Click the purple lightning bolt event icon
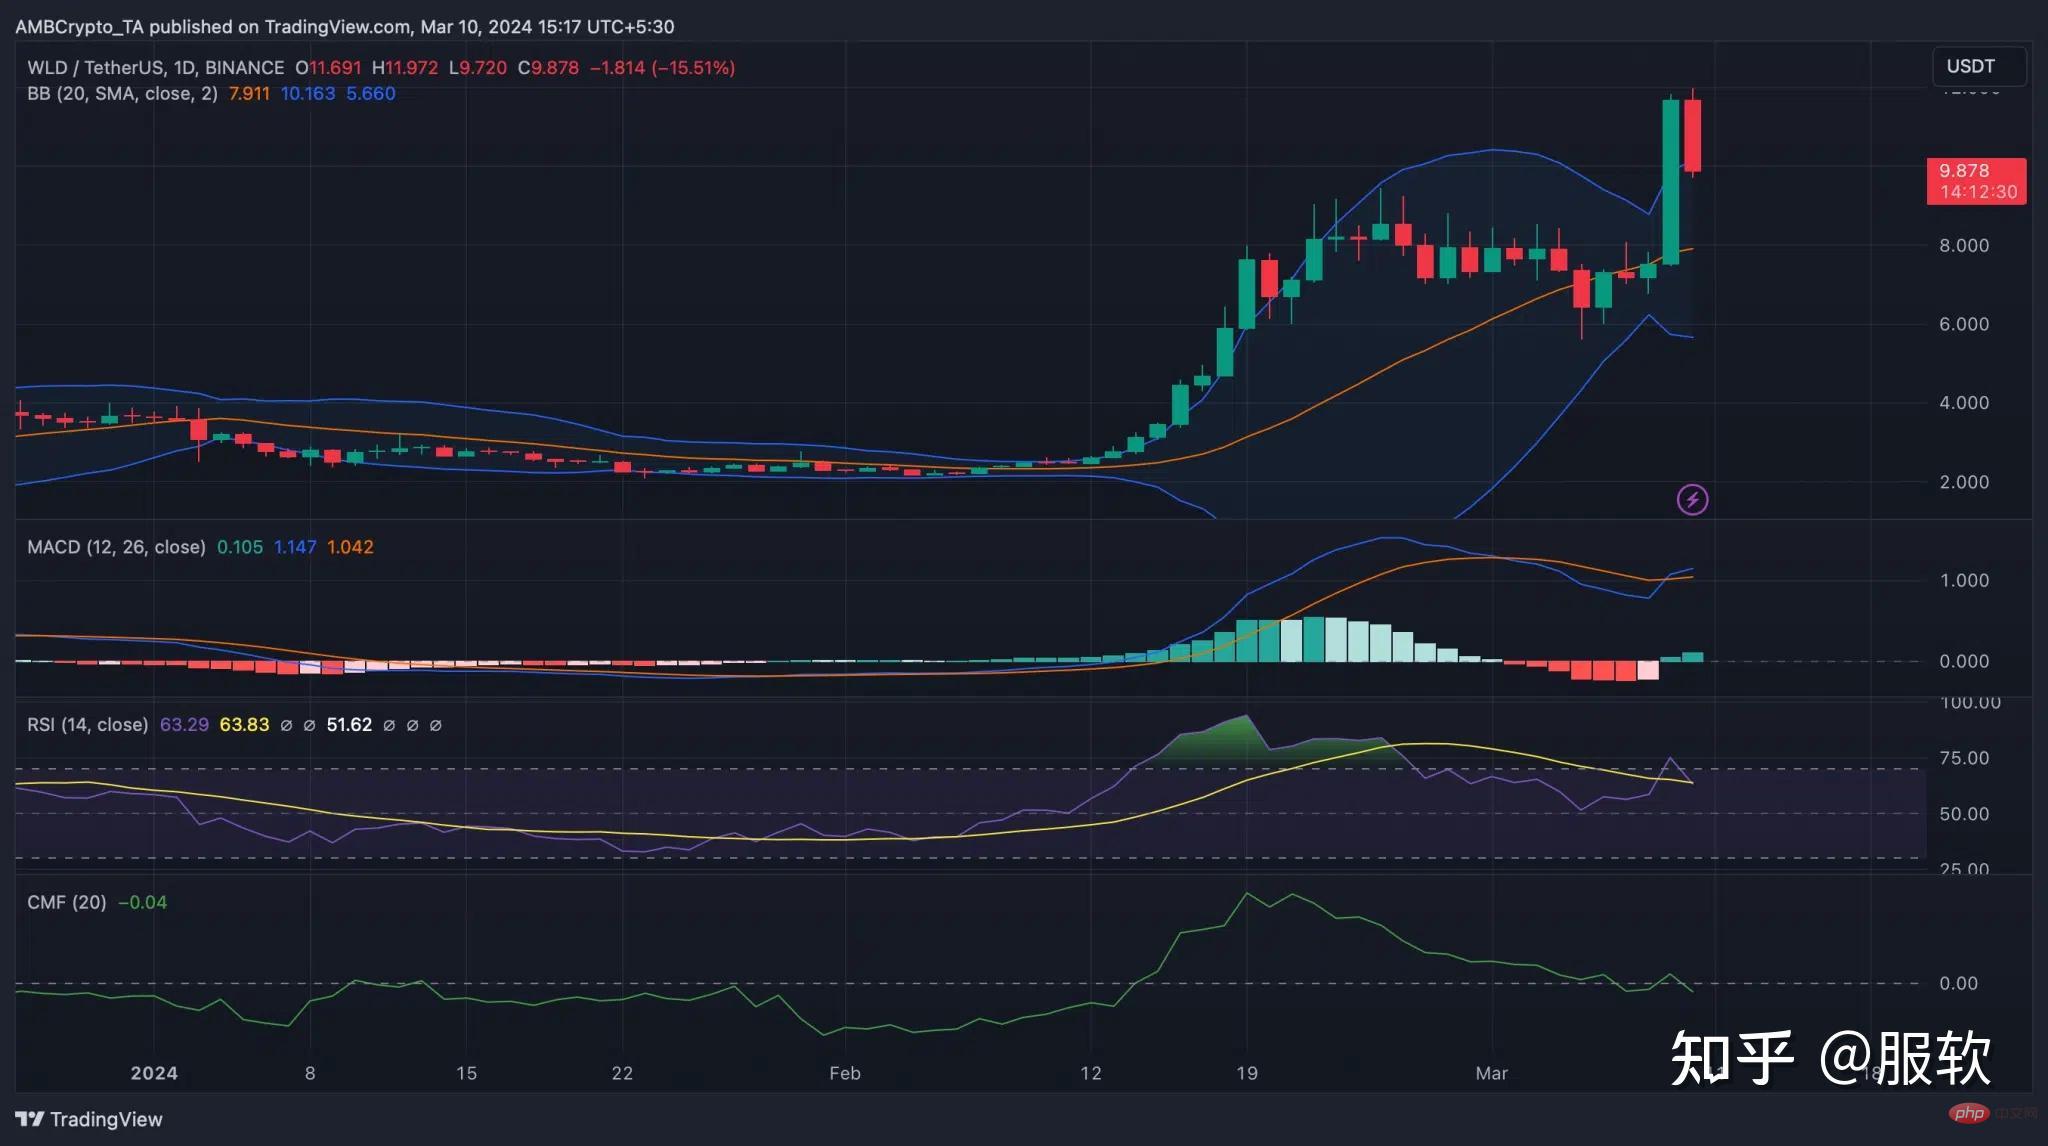Image resolution: width=2048 pixels, height=1146 pixels. (x=1692, y=499)
